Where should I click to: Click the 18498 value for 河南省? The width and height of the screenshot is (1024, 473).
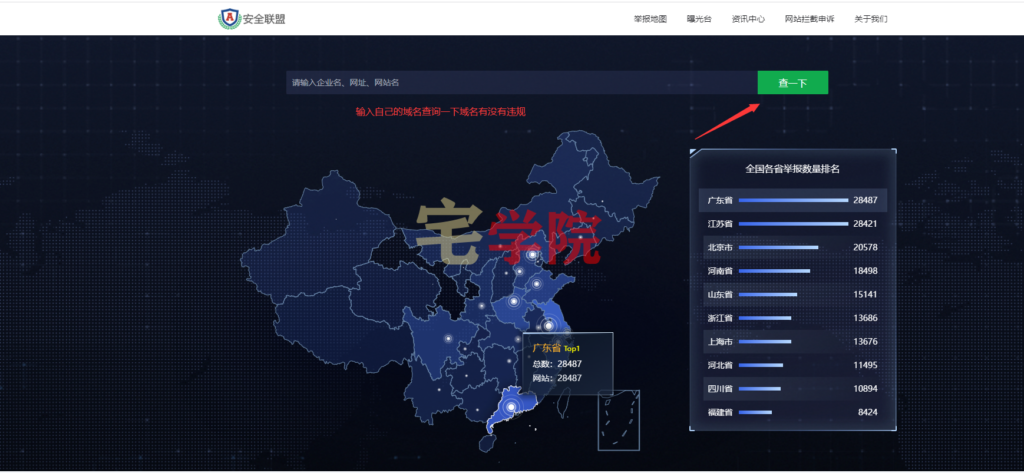coord(865,270)
